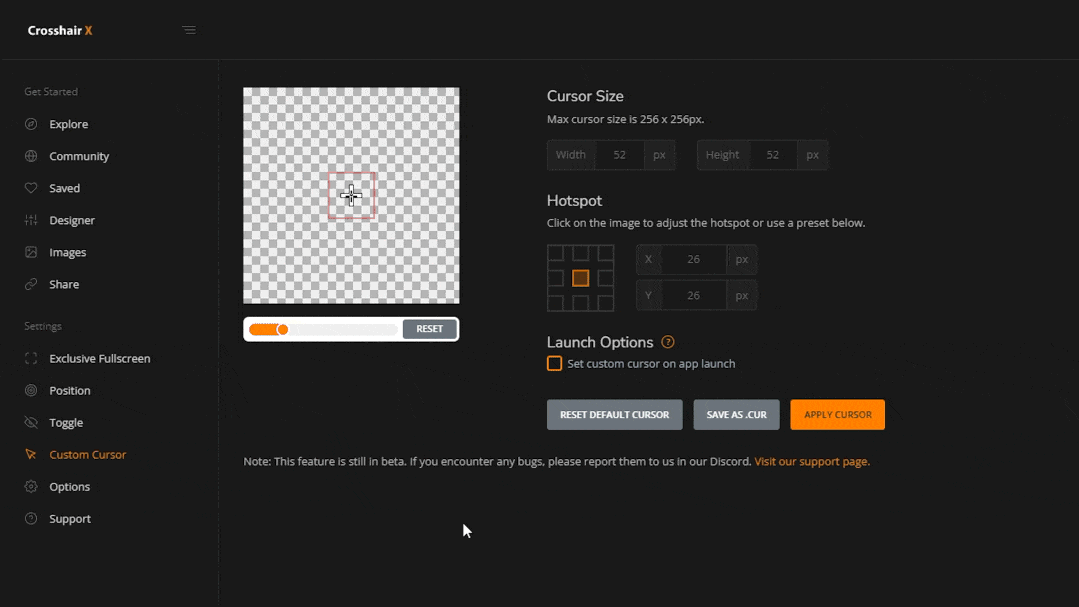Viewport: 1079px width, 607px height.
Task: Collapse the sidebar with hamburger menu icon
Action: coord(189,30)
